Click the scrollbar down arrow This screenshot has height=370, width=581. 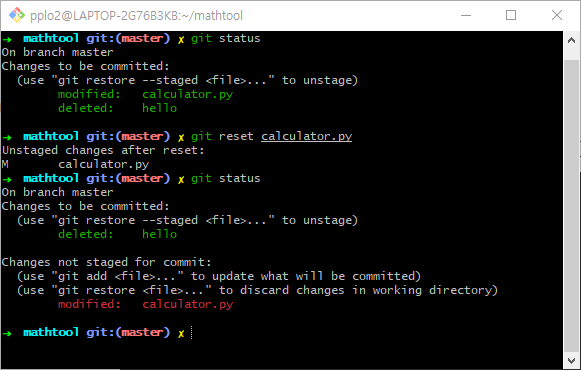pos(571,360)
